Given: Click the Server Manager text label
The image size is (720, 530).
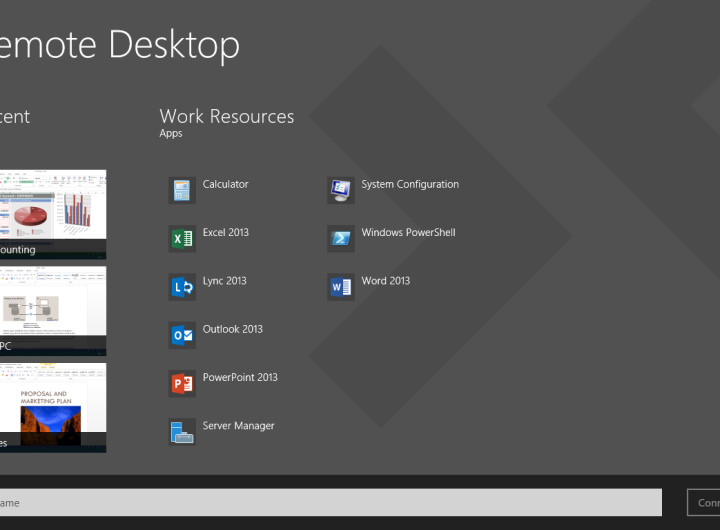Looking at the screenshot, I should tap(238, 426).
